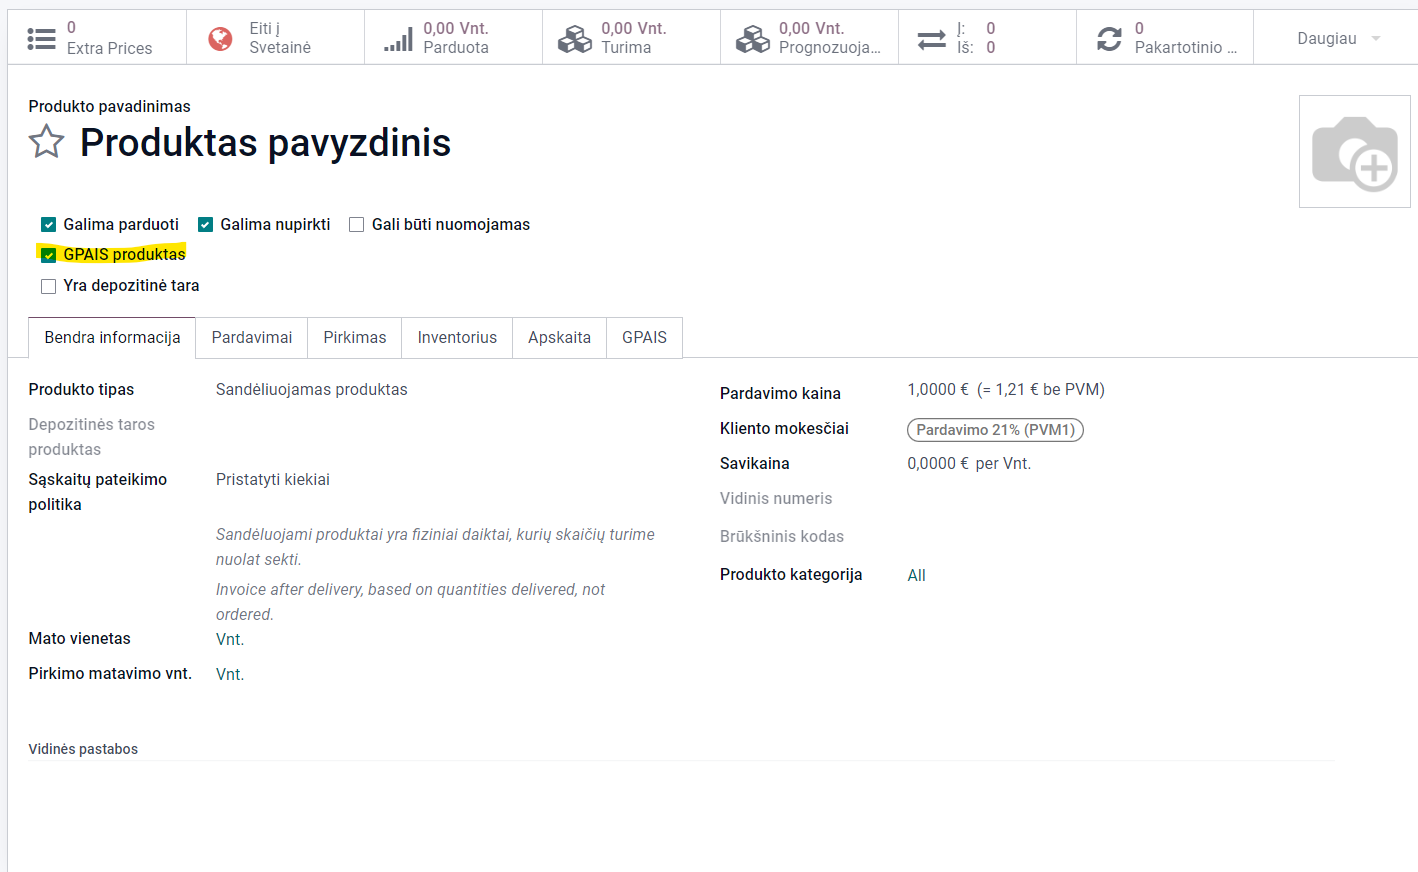Viewport: 1418px width, 872px height.
Task: Open the Extra Prices list icon
Action: point(41,38)
